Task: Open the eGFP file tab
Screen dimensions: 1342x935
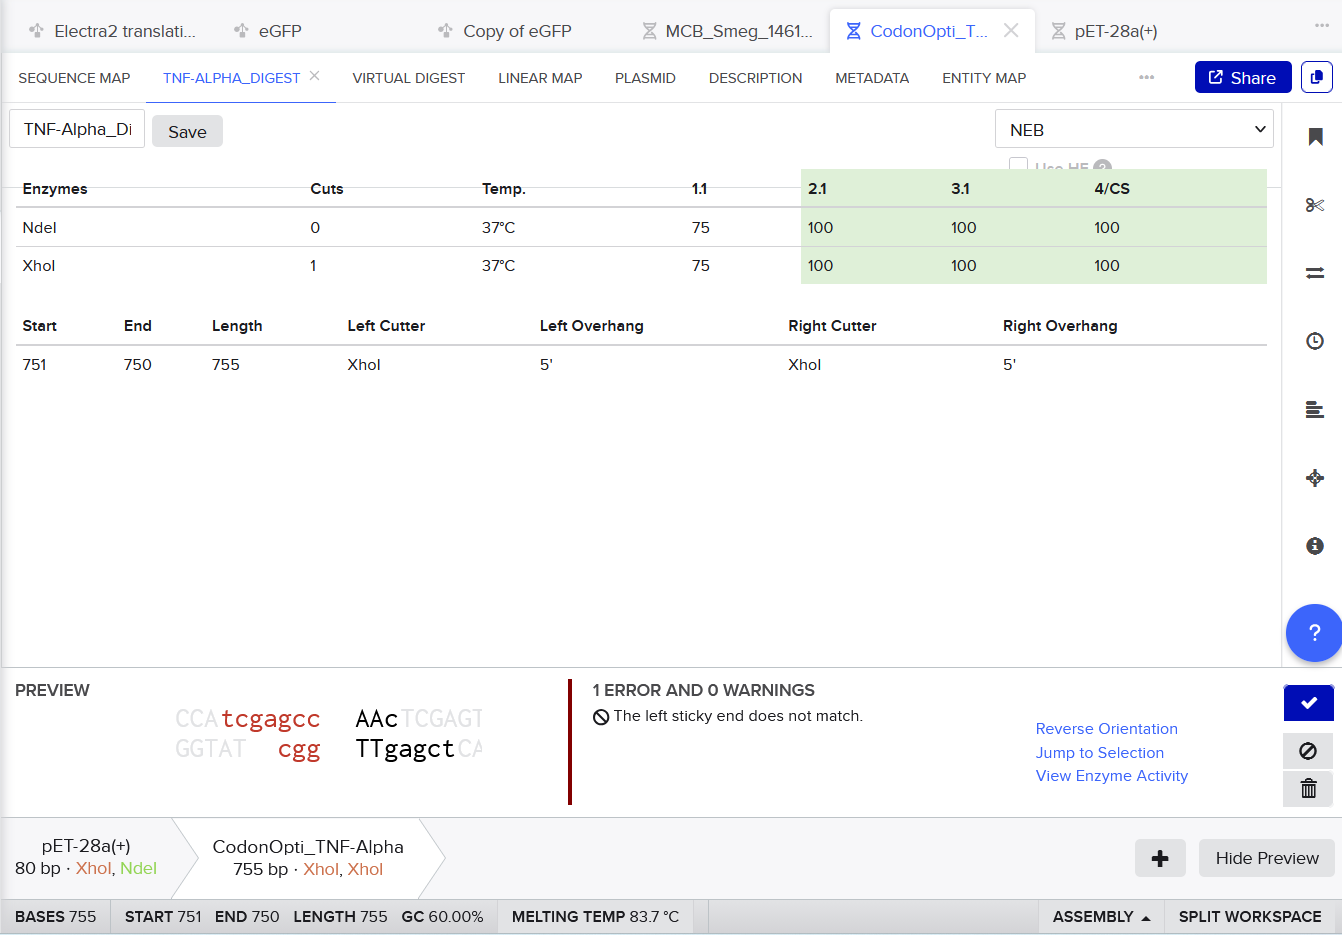Action: pyautogui.click(x=268, y=31)
